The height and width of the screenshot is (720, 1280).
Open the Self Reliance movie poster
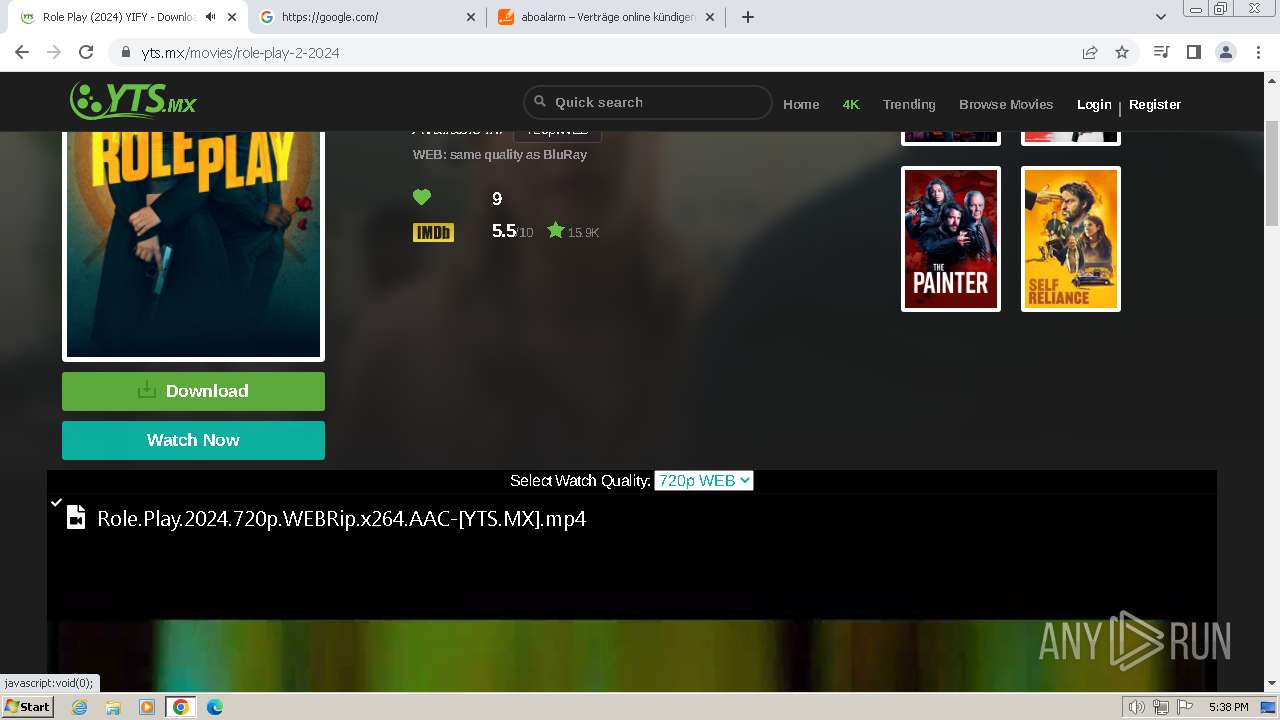(x=1071, y=239)
